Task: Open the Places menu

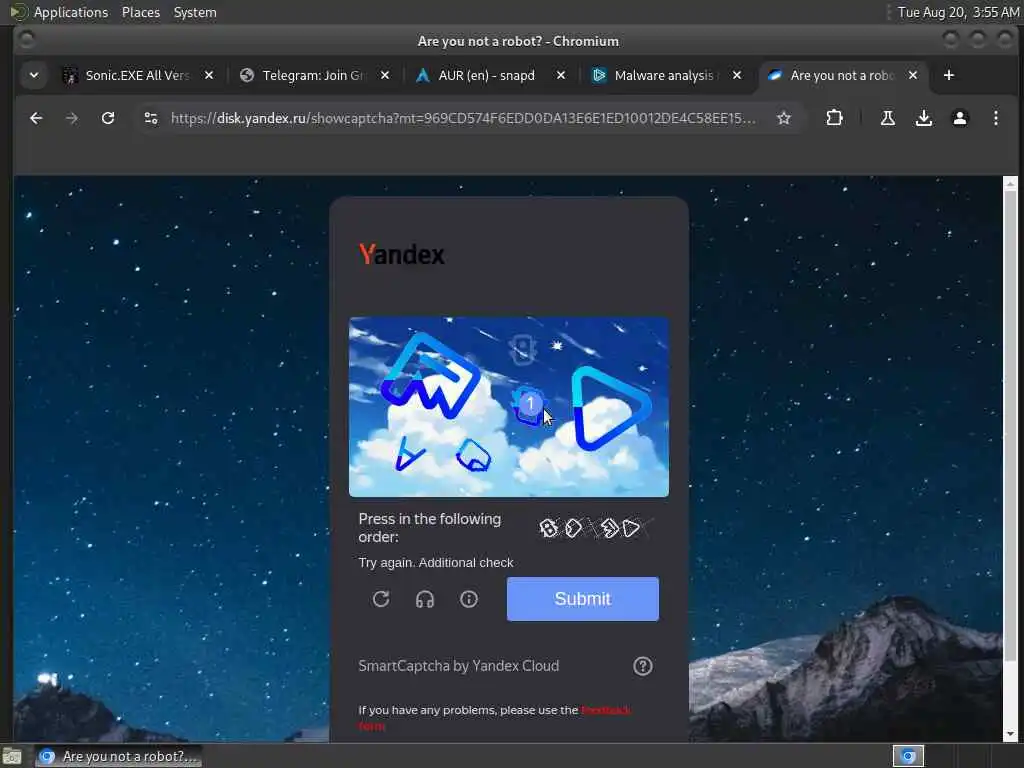Action: tap(140, 12)
